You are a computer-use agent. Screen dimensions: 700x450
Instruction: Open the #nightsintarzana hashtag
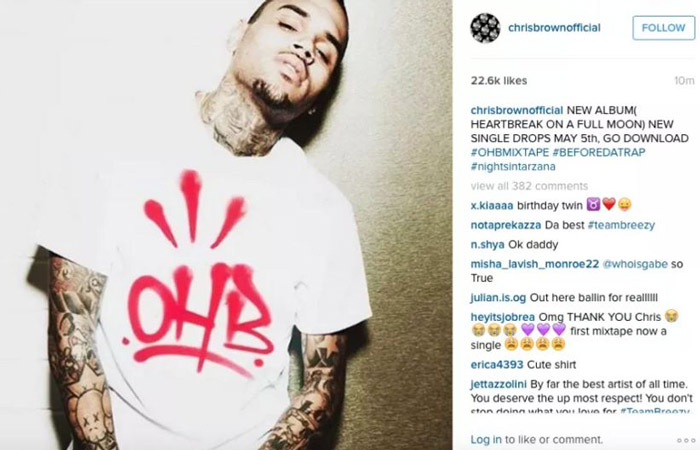click(x=513, y=167)
